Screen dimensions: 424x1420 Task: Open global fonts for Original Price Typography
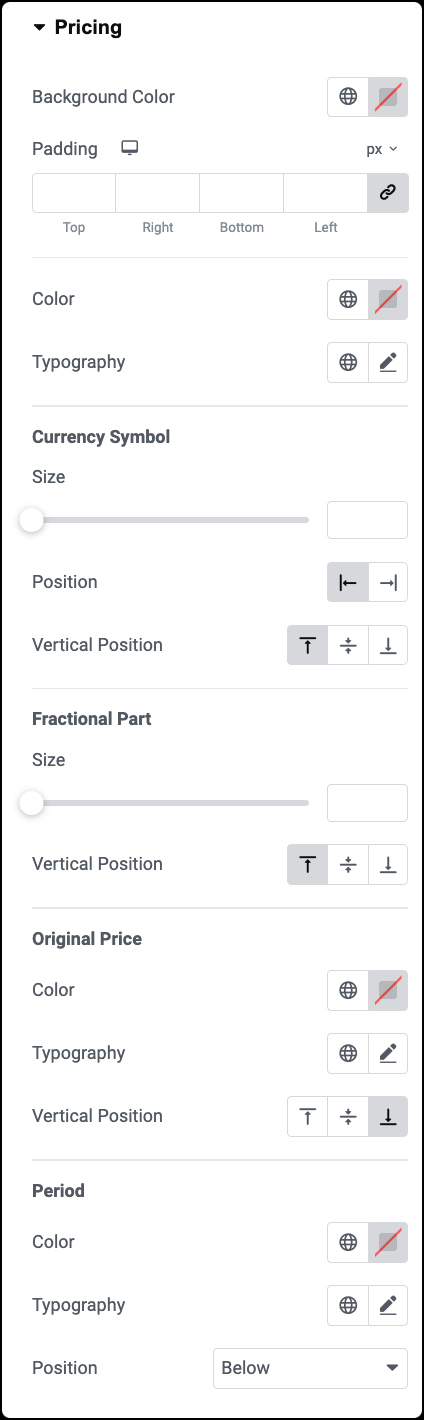point(348,1053)
